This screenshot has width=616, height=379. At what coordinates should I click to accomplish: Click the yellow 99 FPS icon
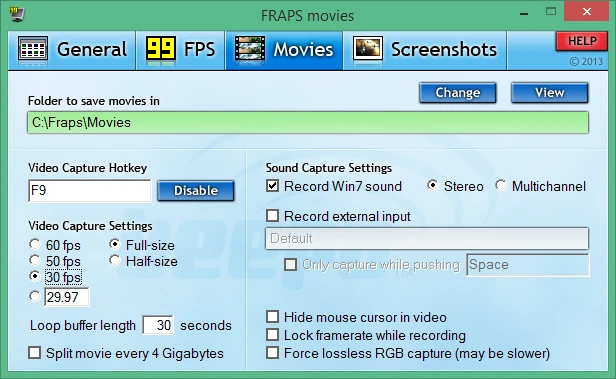click(x=160, y=49)
